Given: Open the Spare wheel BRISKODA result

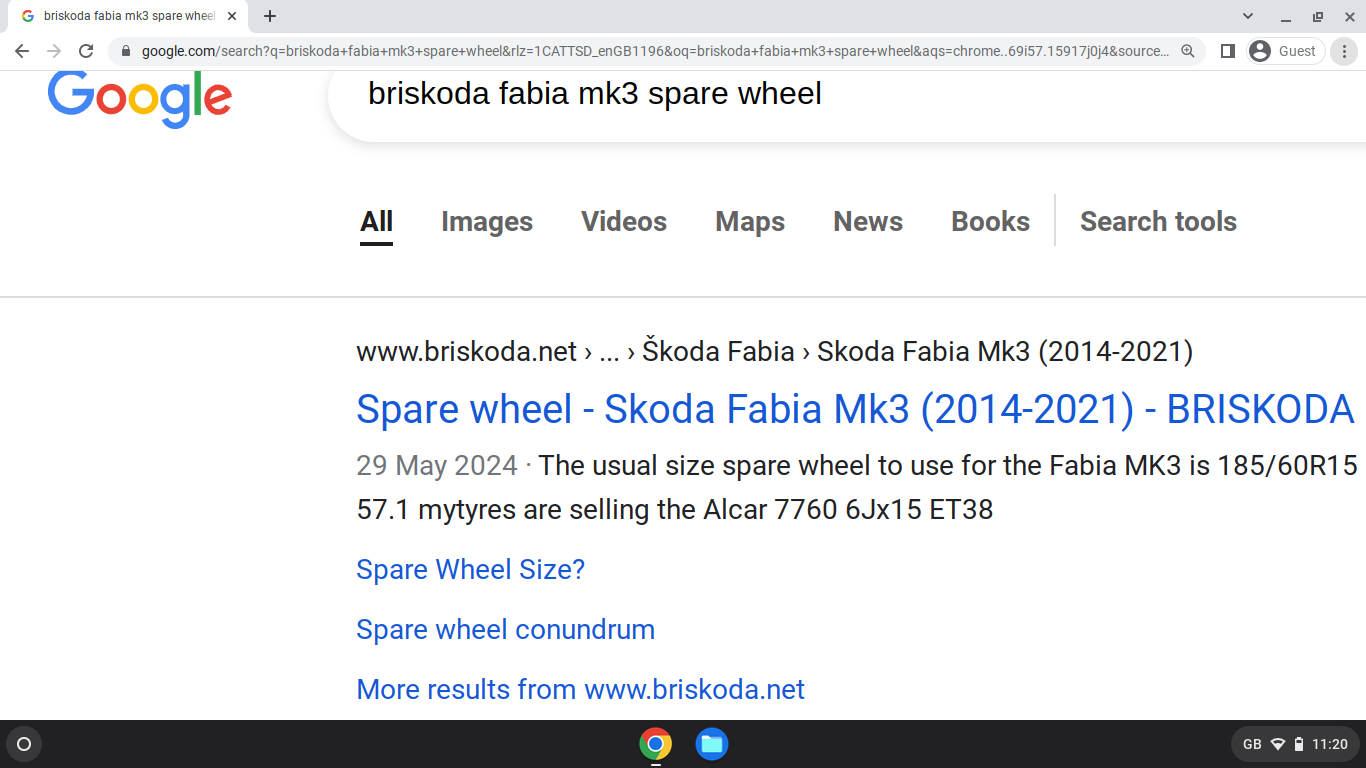Looking at the screenshot, I should click(854, 409).
